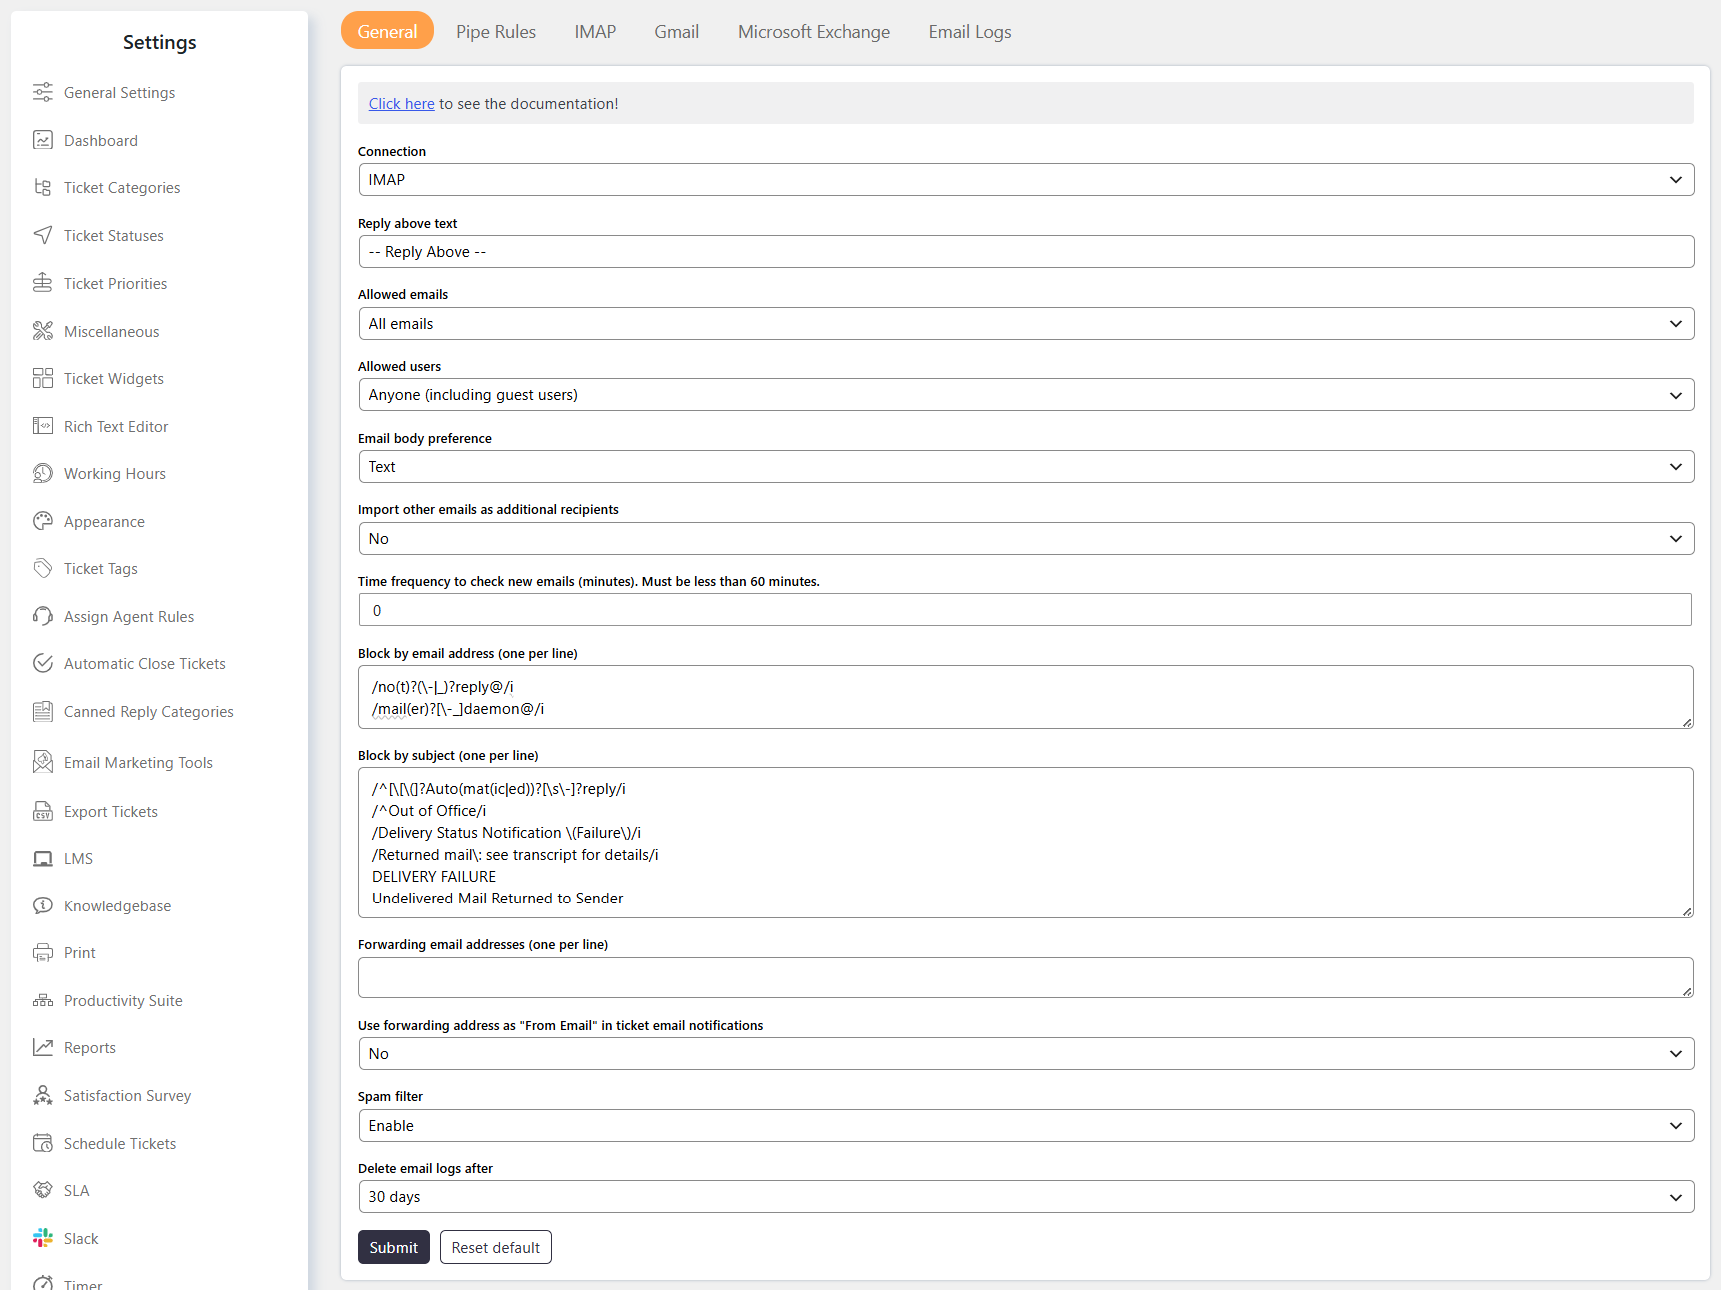Open the Pipe Rules tab

[x=496, y=31]
